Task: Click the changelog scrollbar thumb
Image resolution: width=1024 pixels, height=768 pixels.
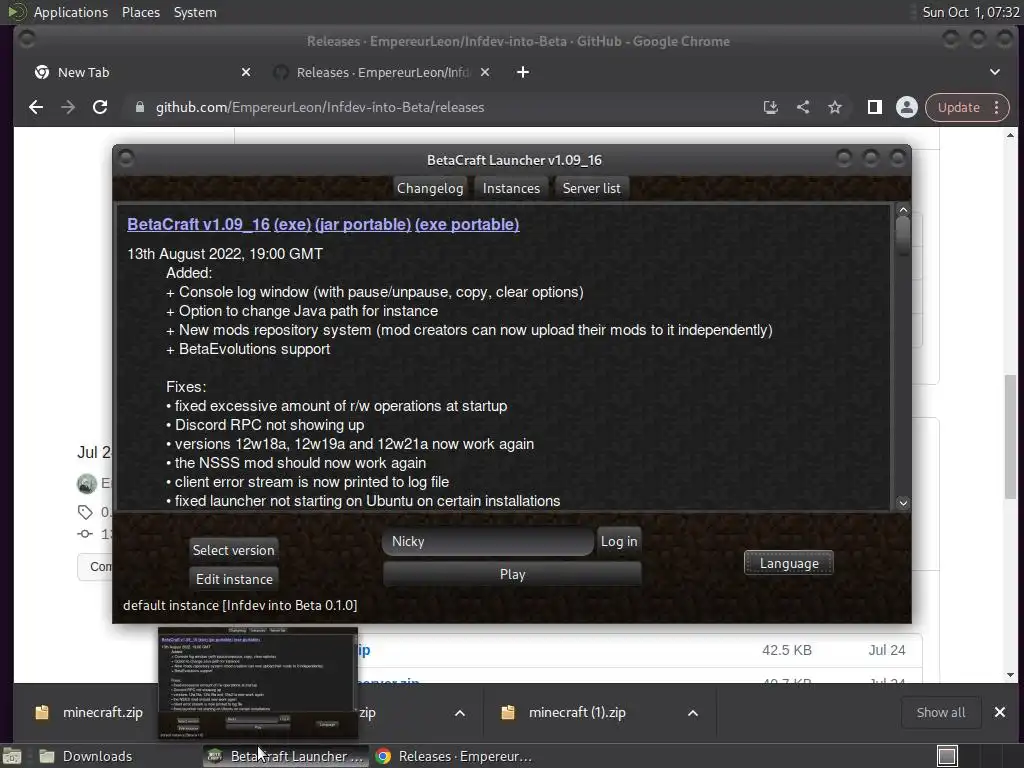Action: [903, 235]
